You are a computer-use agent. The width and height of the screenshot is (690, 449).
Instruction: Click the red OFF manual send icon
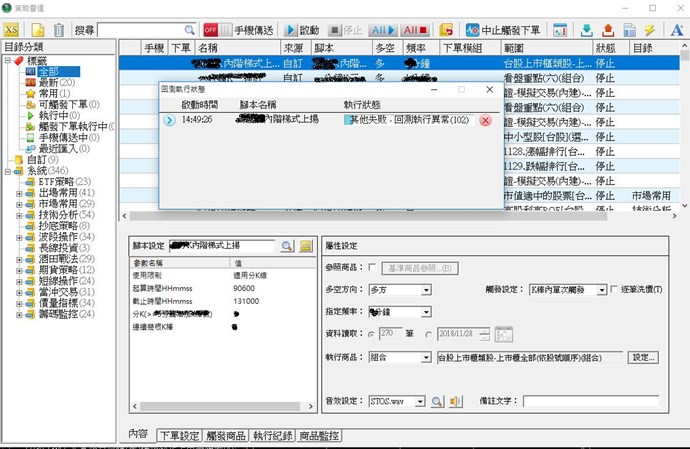211,30
